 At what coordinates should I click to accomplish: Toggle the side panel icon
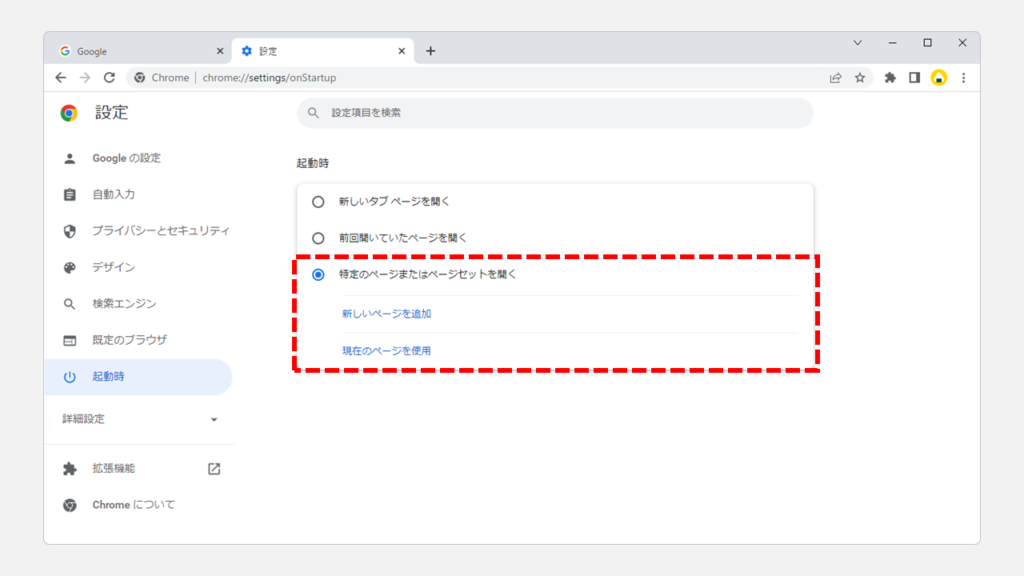(x=914, y=77)
